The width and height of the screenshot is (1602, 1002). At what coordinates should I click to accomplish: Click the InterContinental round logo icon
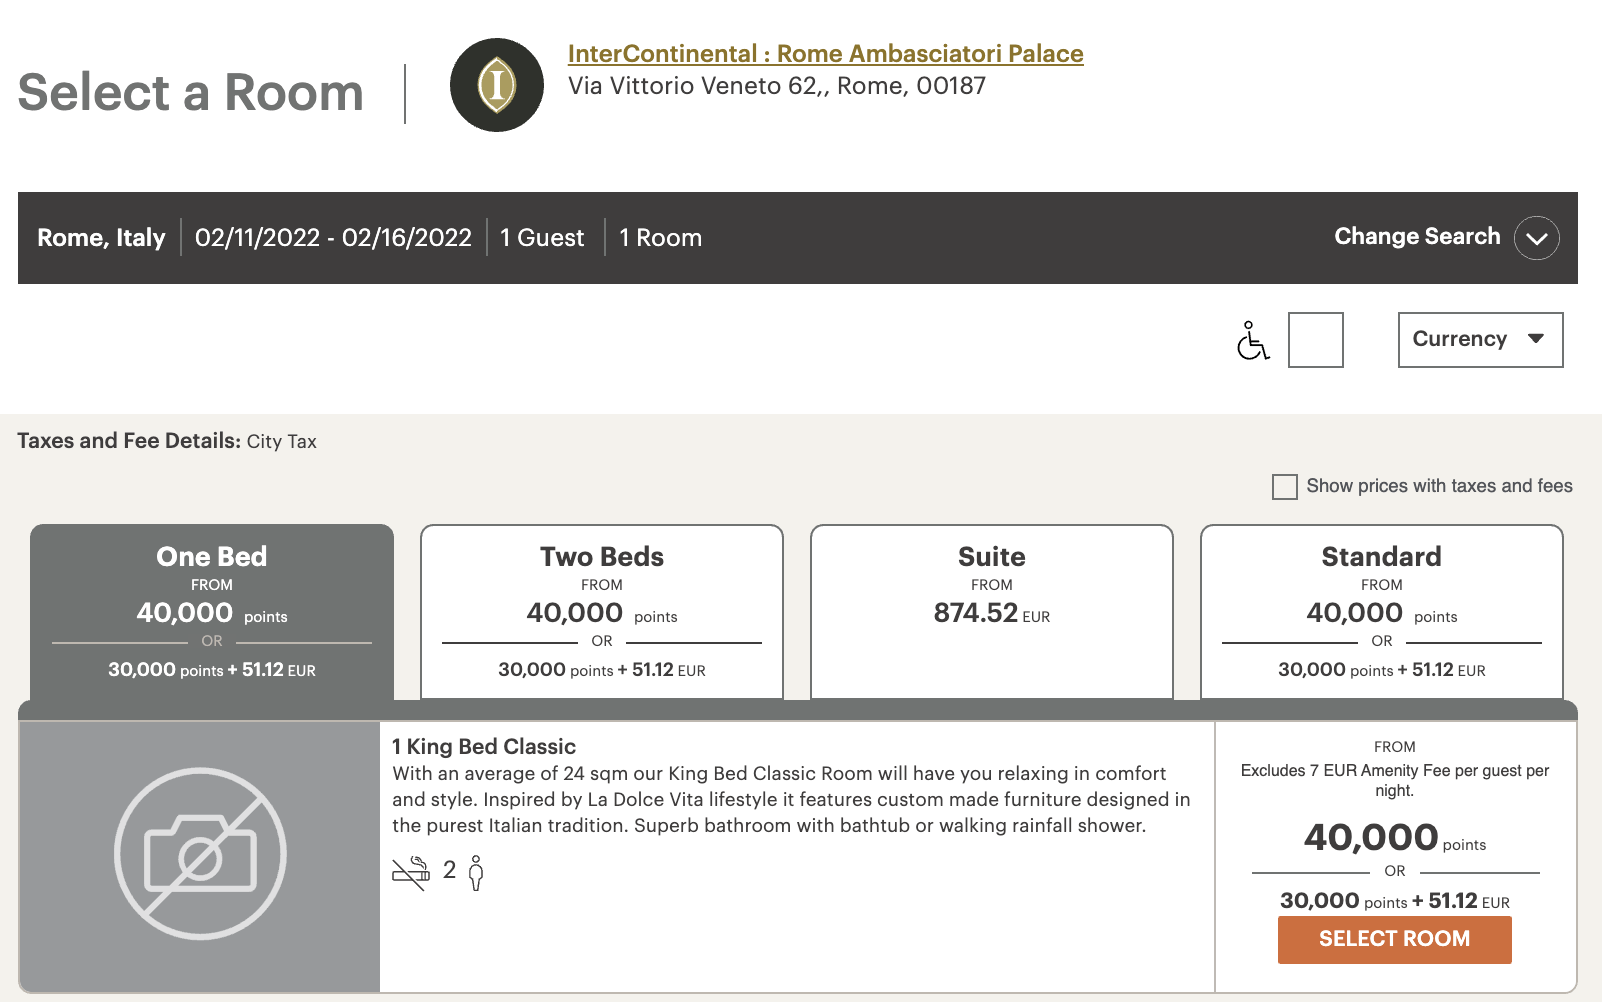tap(497, 85)
